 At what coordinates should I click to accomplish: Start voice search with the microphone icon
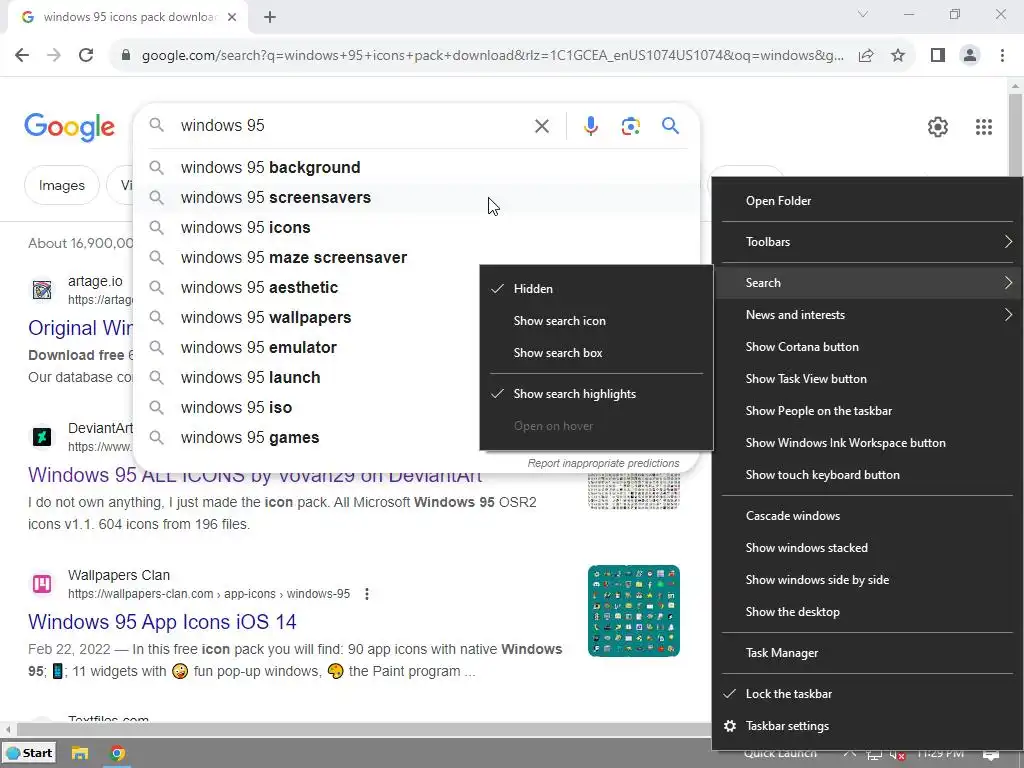click(x=590, y=126)
